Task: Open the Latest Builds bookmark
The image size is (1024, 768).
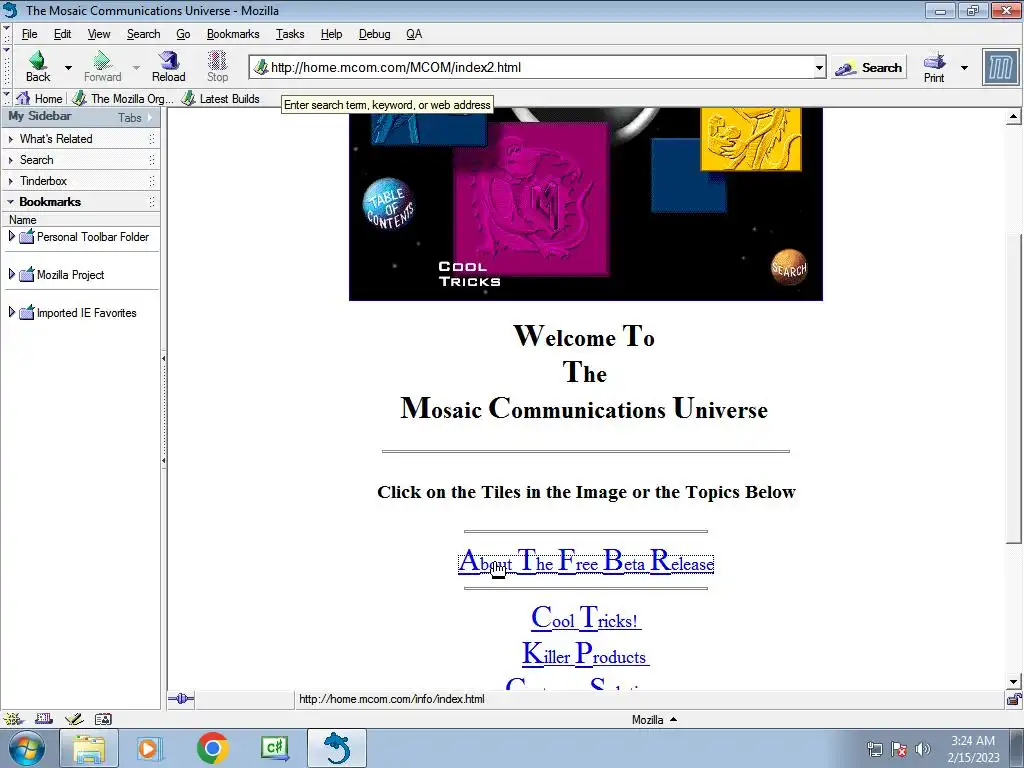Action: pyautogui.click(x=221, y=99)
